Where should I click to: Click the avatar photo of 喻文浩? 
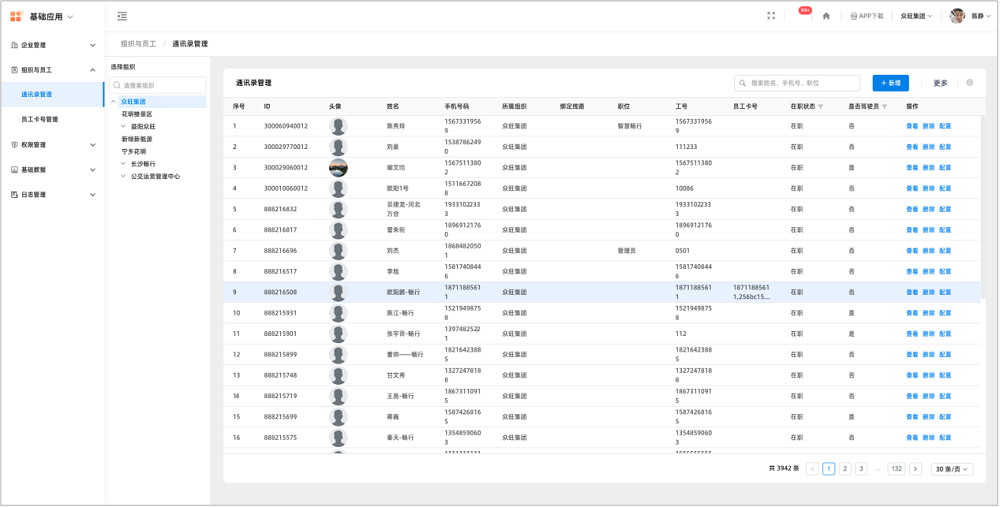click(338, 168)
